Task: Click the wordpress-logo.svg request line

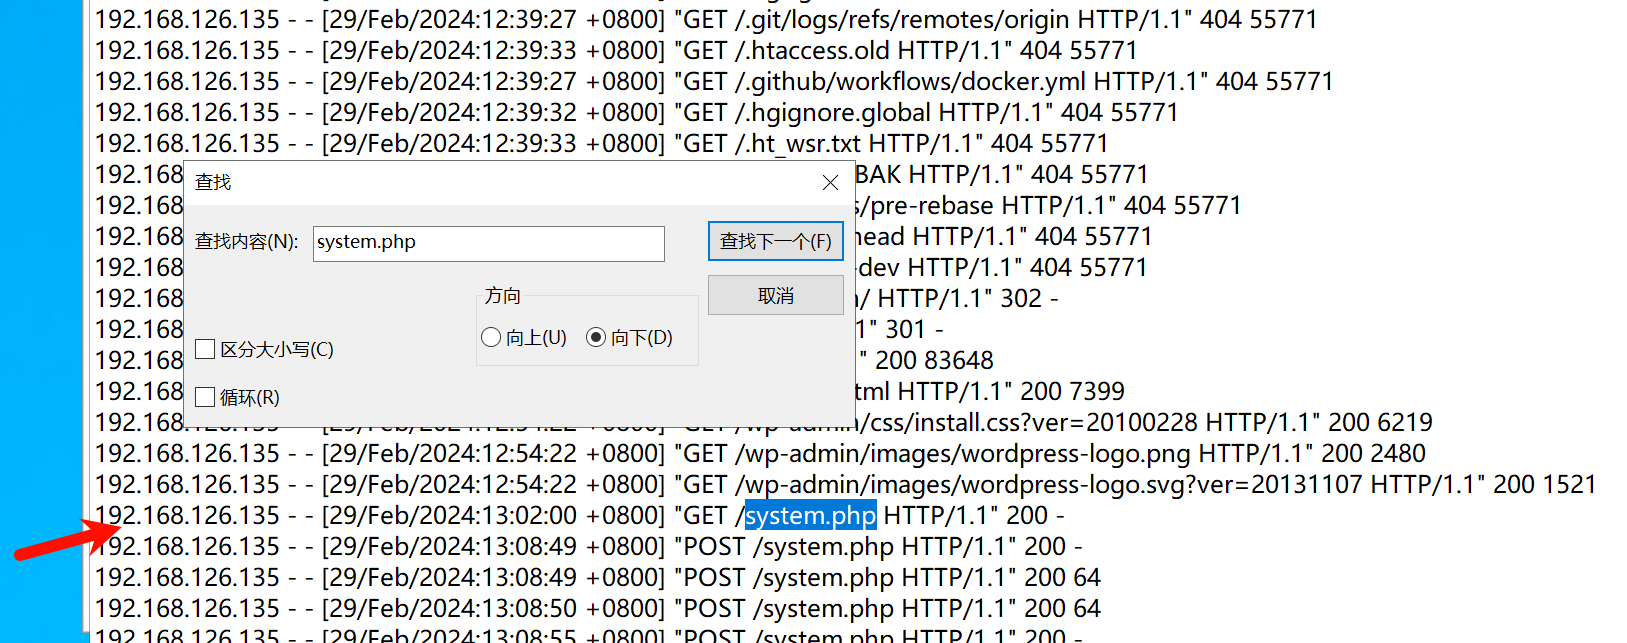Action: tap(845, 485)
